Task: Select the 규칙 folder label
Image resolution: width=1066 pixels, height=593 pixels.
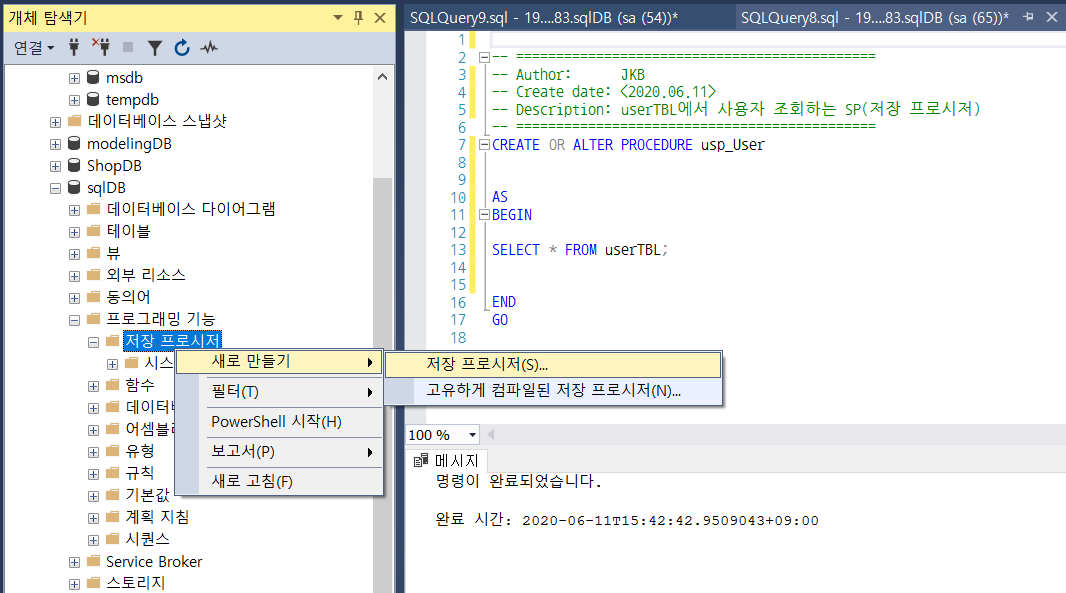Action: (x=139, y=472)
